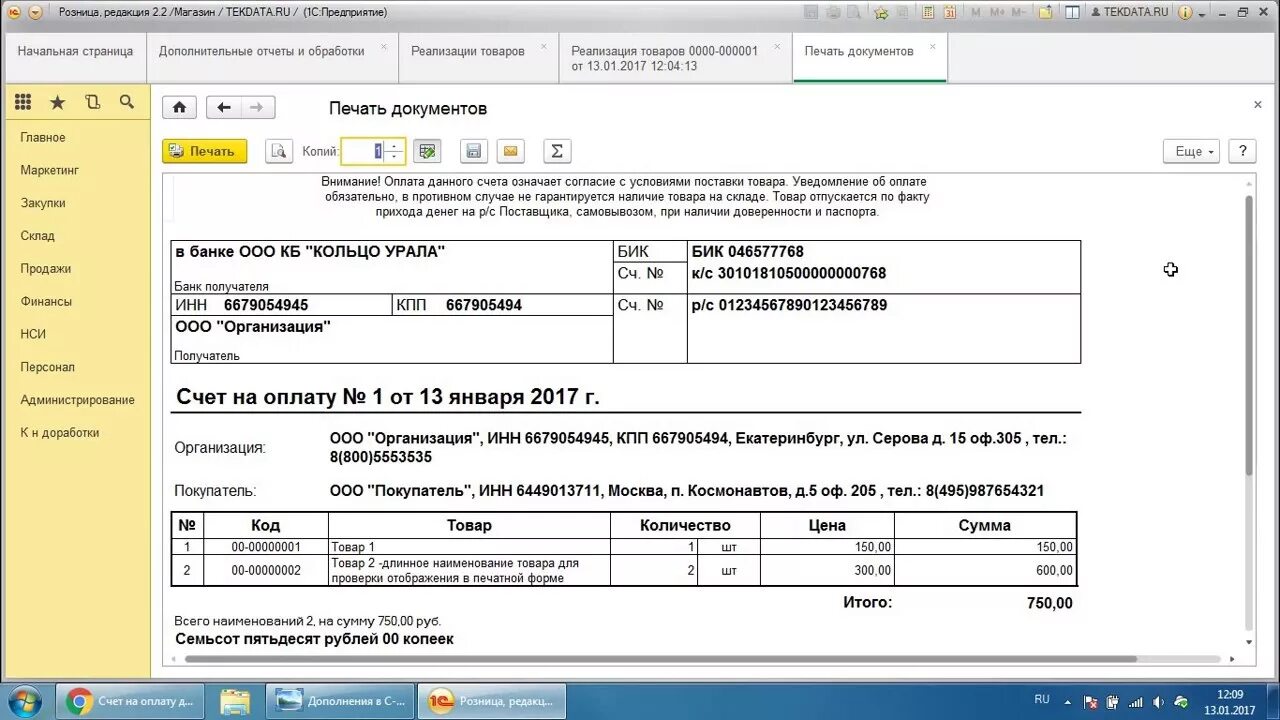Save the document with the floppy disk icon
This screenshot has height=720, width=1280.
tap(474, 151)
